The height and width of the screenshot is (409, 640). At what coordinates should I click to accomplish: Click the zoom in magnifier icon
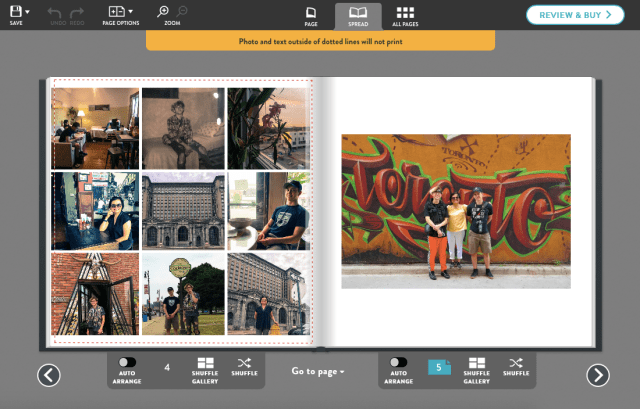(163, 11)
